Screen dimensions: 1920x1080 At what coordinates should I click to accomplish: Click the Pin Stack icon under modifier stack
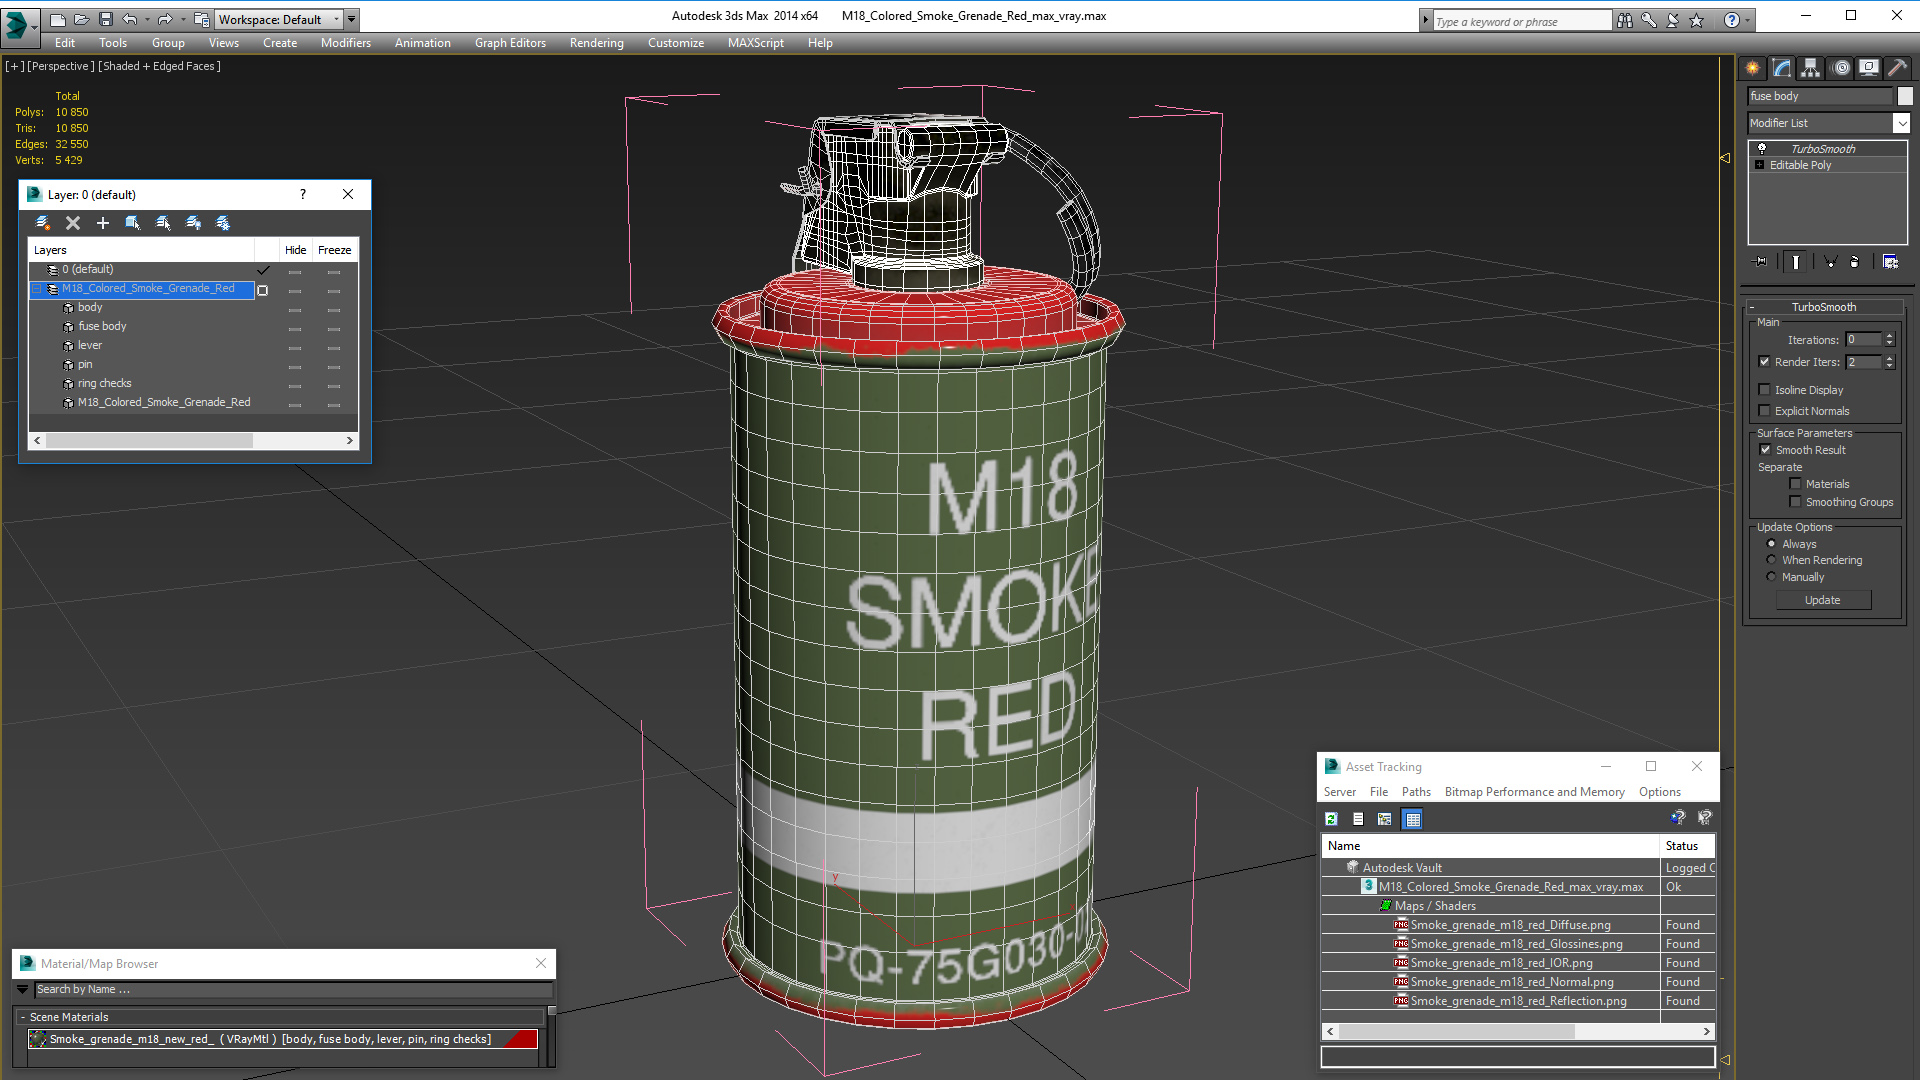pyautogui.click(x=1761, y=262)
